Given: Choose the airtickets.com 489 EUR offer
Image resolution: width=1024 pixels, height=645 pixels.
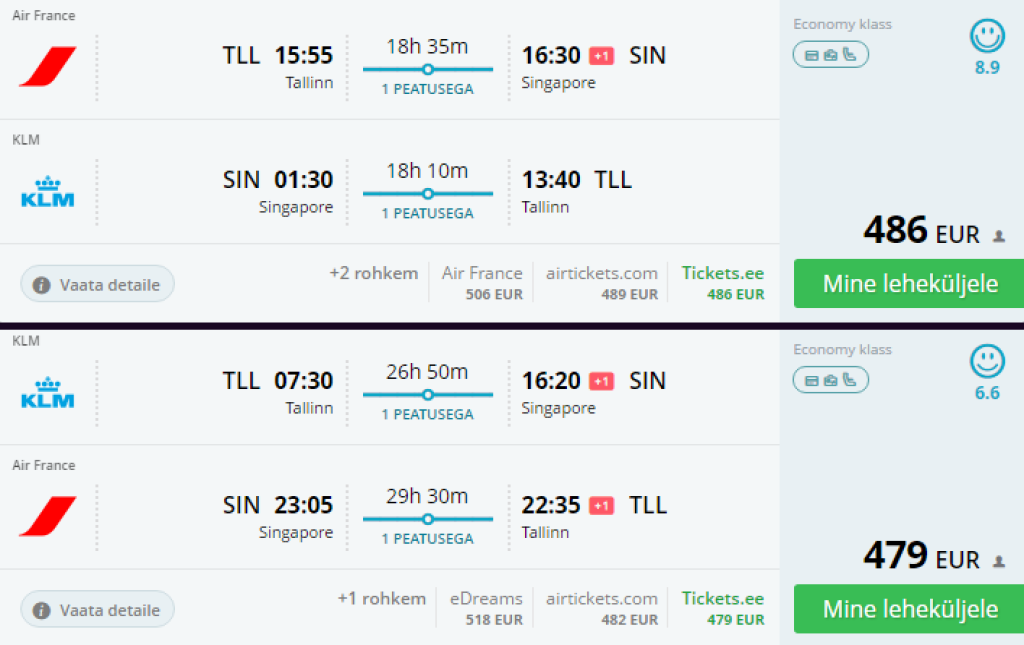Looking at the screenshot, I should click(602, 283).
